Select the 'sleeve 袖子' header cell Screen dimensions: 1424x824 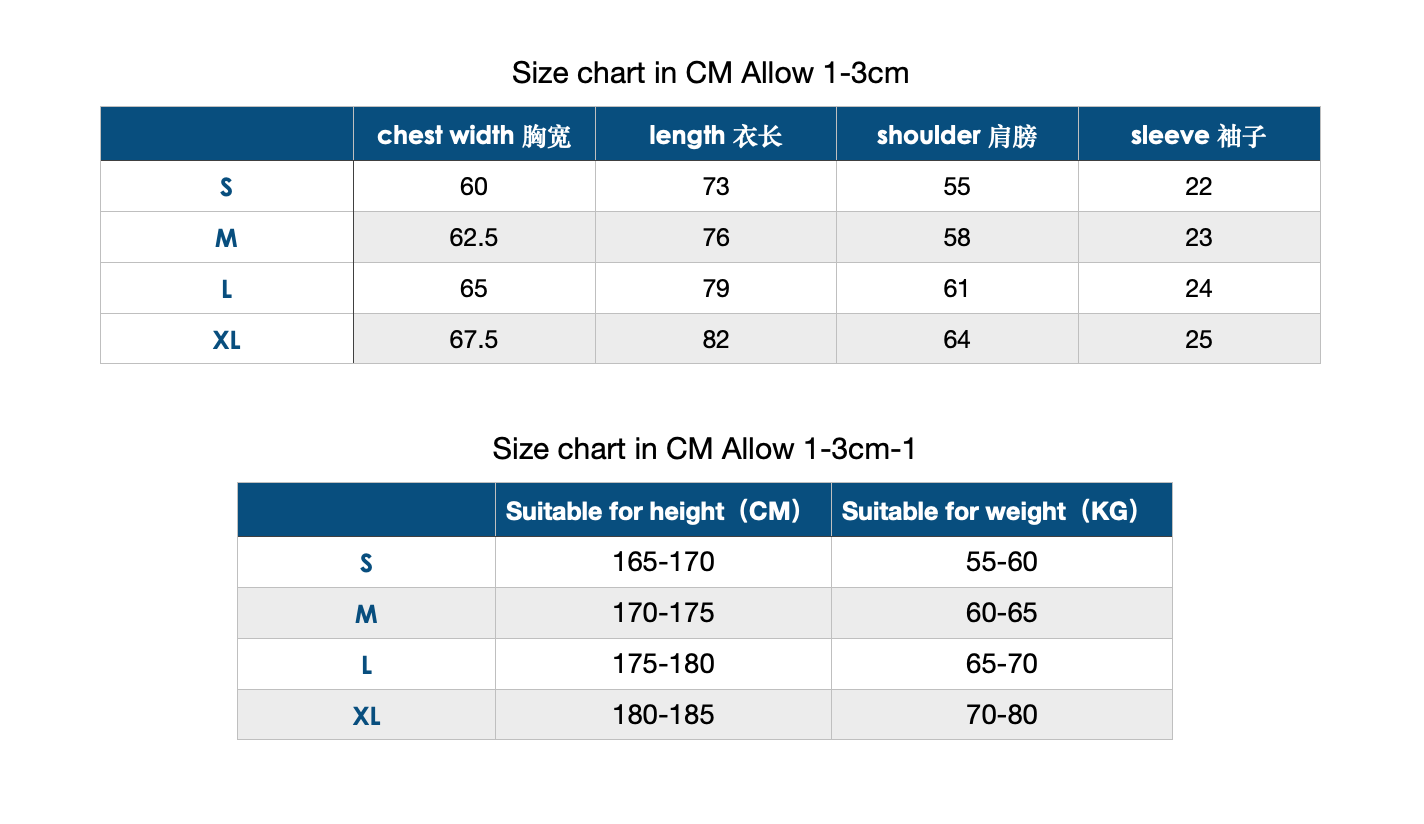point(1199,135)
